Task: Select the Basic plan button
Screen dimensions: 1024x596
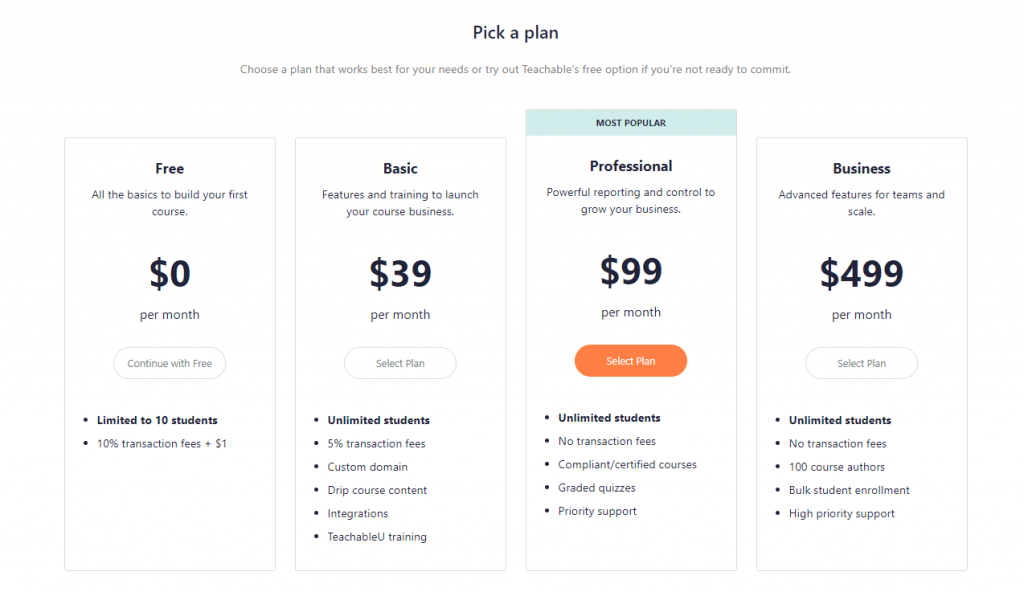Action: (x=400, y=363)
